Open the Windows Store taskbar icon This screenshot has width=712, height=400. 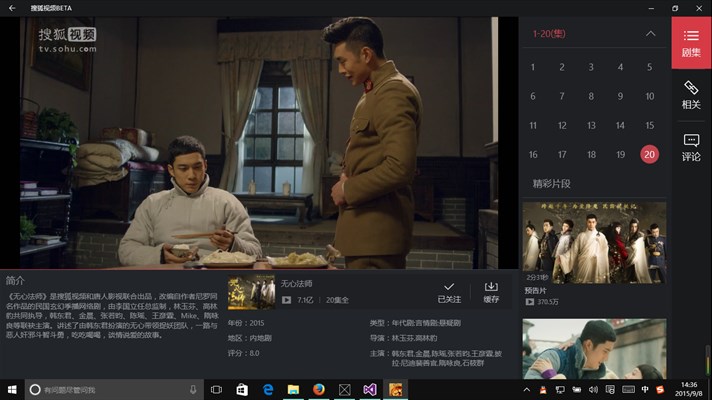(x=242, y=390)
